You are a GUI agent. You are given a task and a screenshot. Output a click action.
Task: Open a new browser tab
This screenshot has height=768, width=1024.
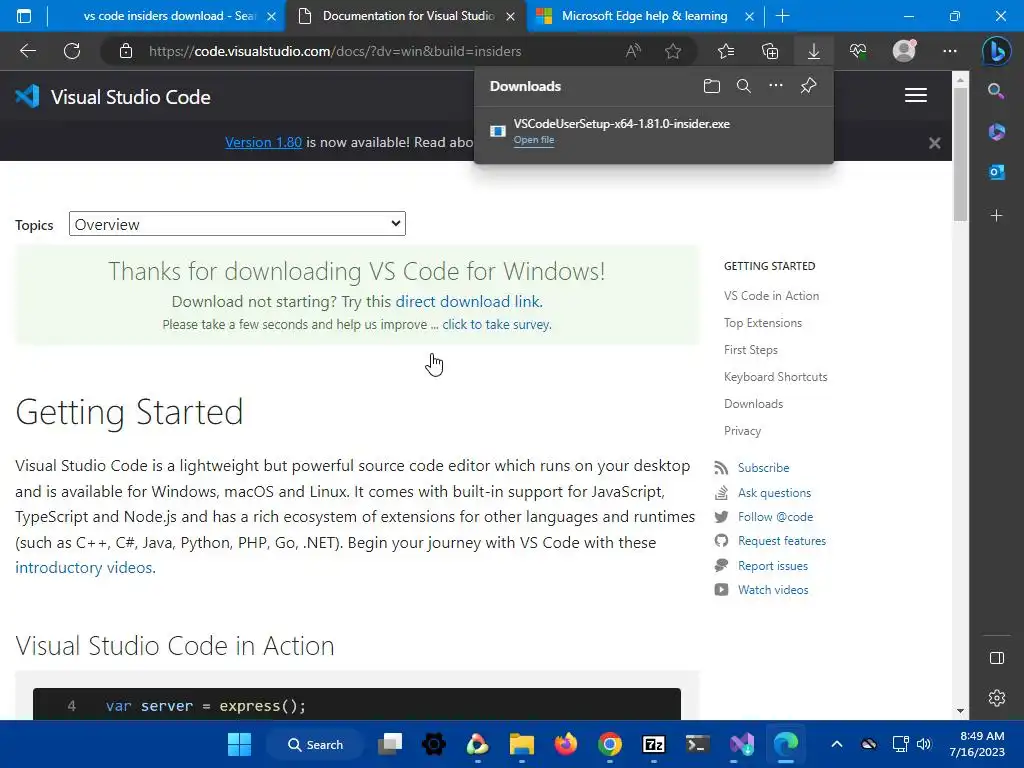coord(782,16)
